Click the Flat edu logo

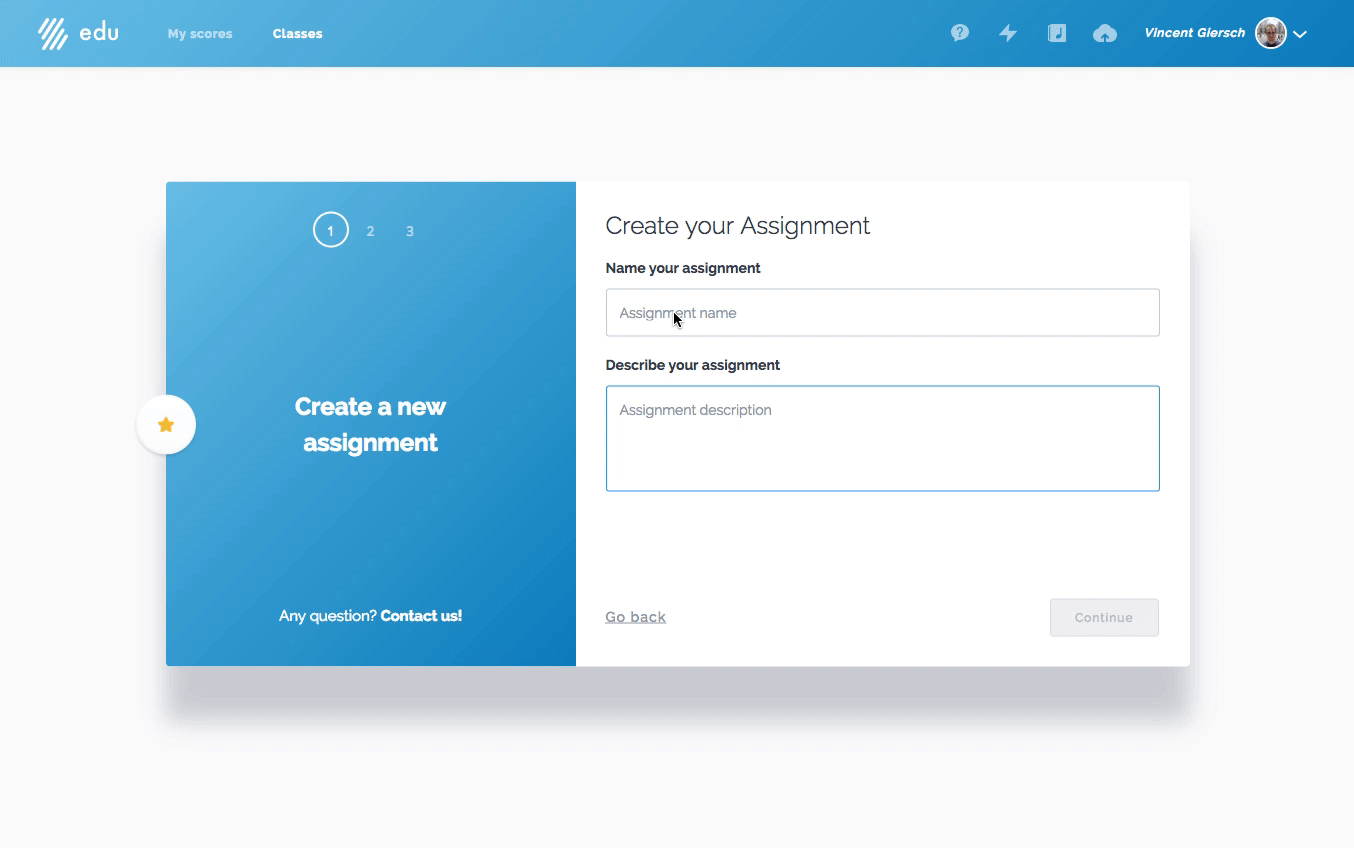[x=78, y=33]
